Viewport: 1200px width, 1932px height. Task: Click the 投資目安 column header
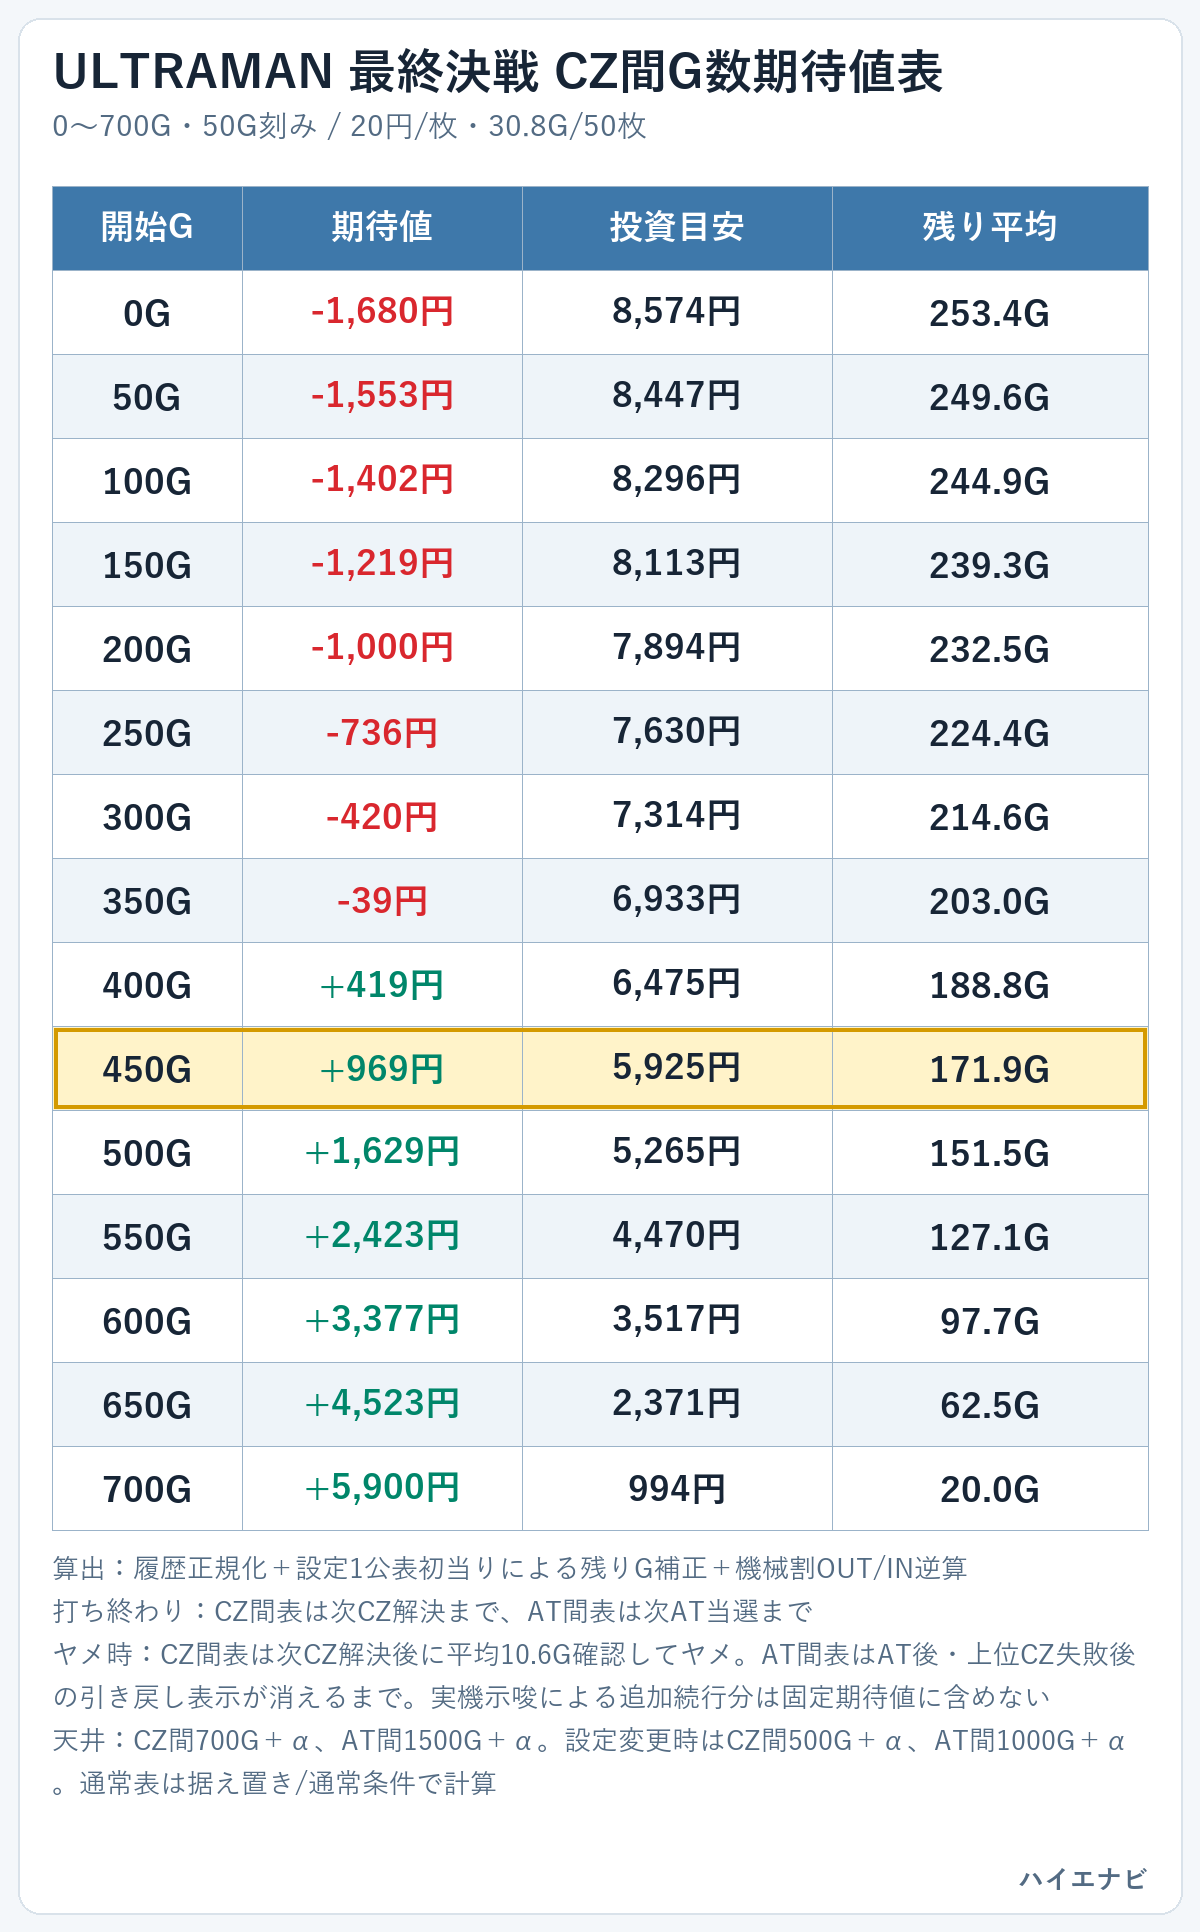point(677,228)
